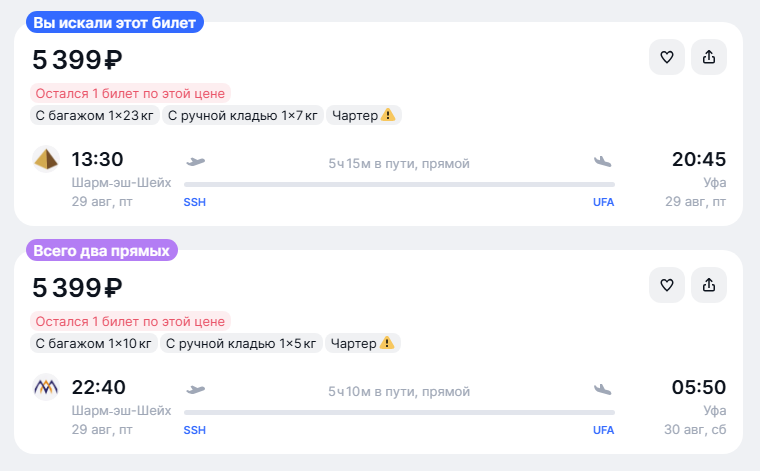Screen dimensions: 760x471
Task: Open the 5 399₽ price of 22:40 flight
Action: (77, 288)
